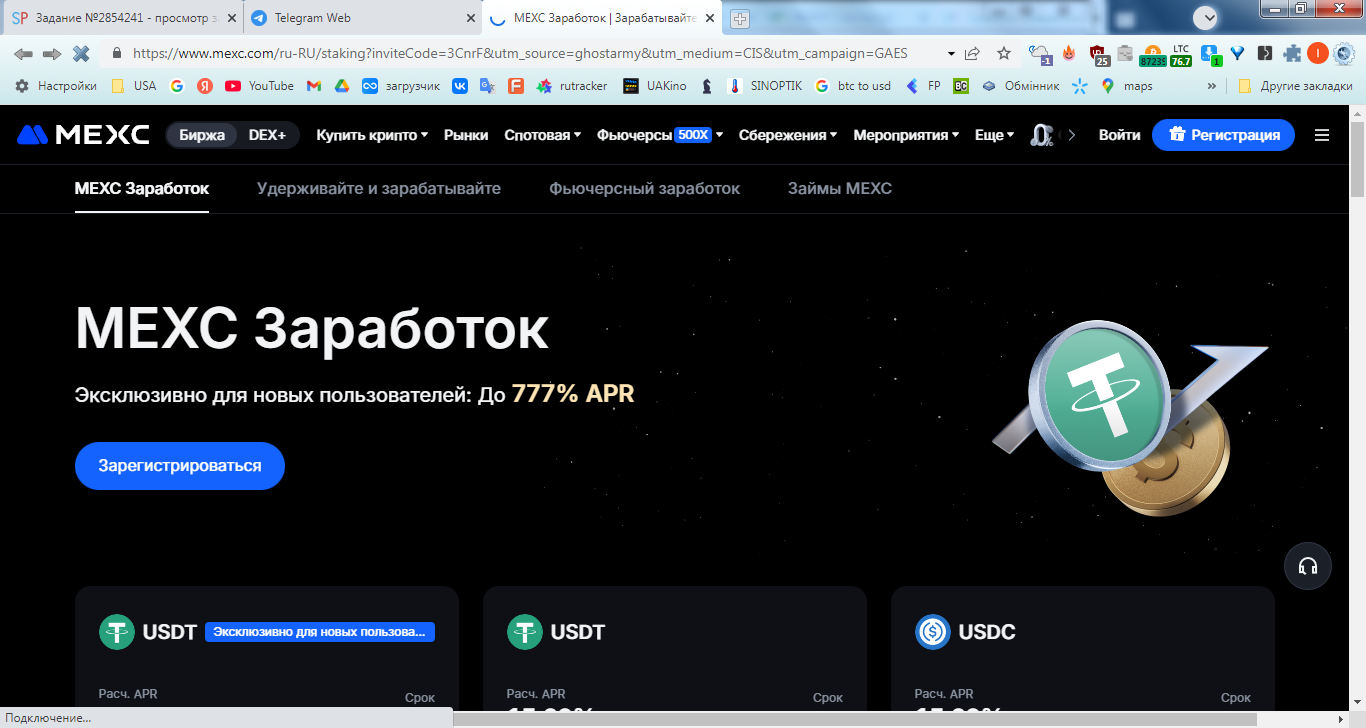The width and height of the screenshot is (1366, 728).
Task: Open the orange profile avatar
Action: click(1318, 54)
